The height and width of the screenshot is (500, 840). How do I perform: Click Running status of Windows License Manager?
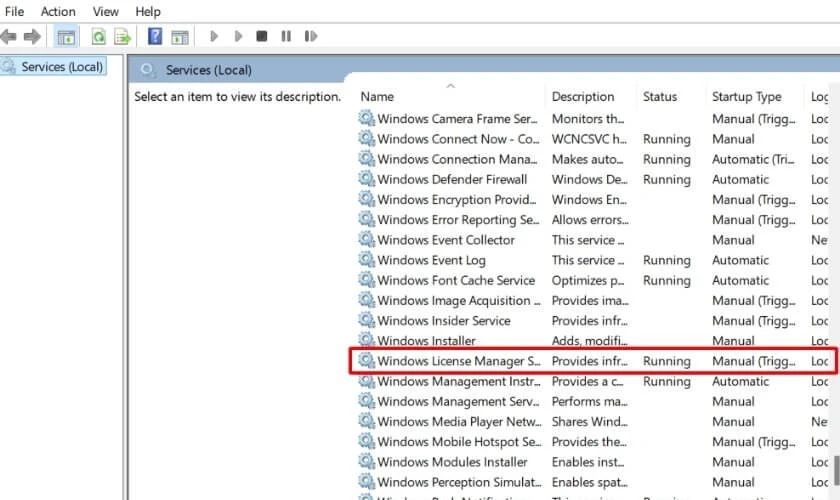666,361
